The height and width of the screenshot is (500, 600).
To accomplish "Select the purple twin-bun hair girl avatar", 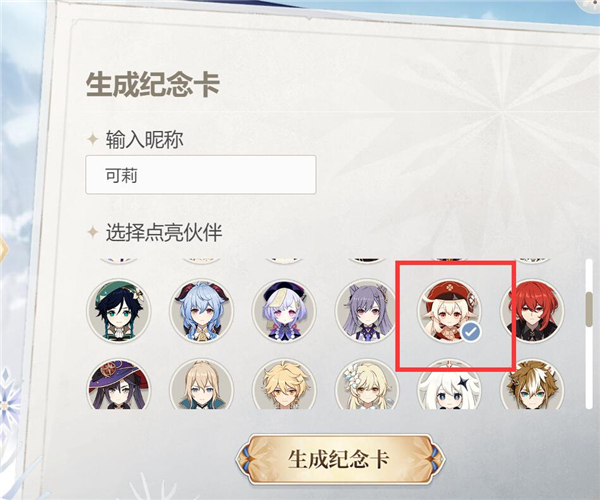I will pos(367,311).
